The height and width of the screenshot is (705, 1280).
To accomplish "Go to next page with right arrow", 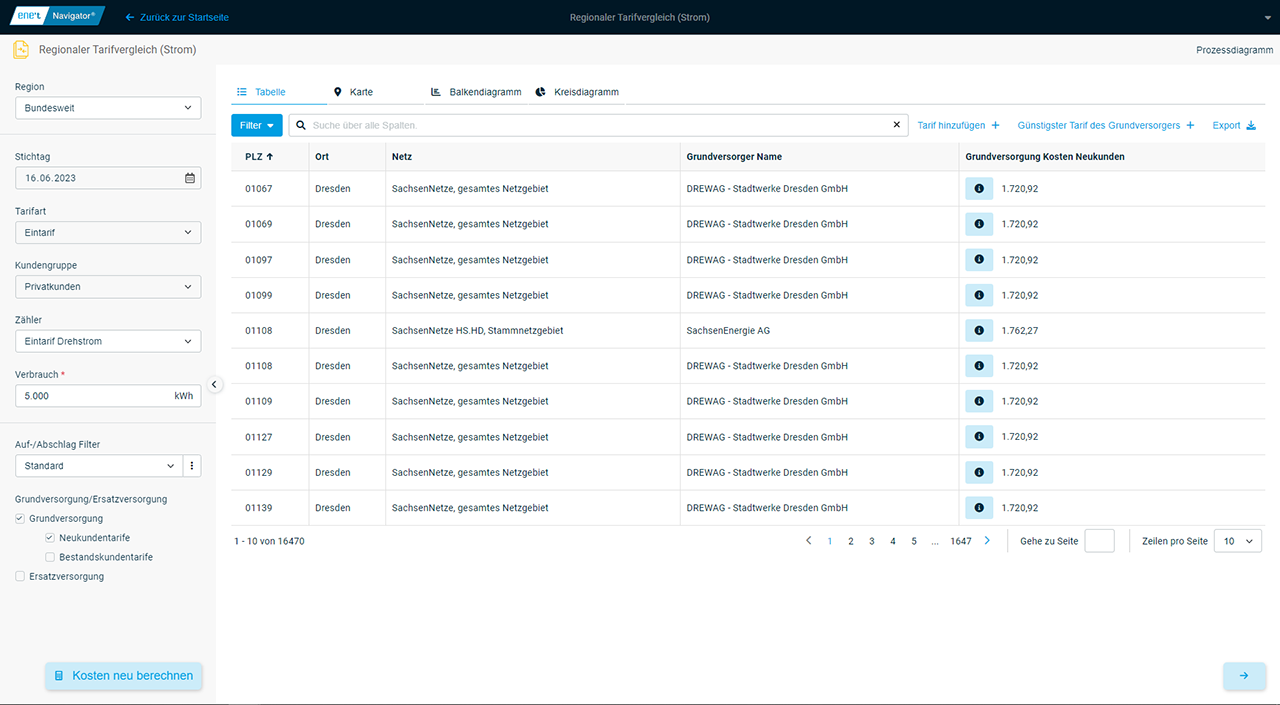I will pos(987,541).
